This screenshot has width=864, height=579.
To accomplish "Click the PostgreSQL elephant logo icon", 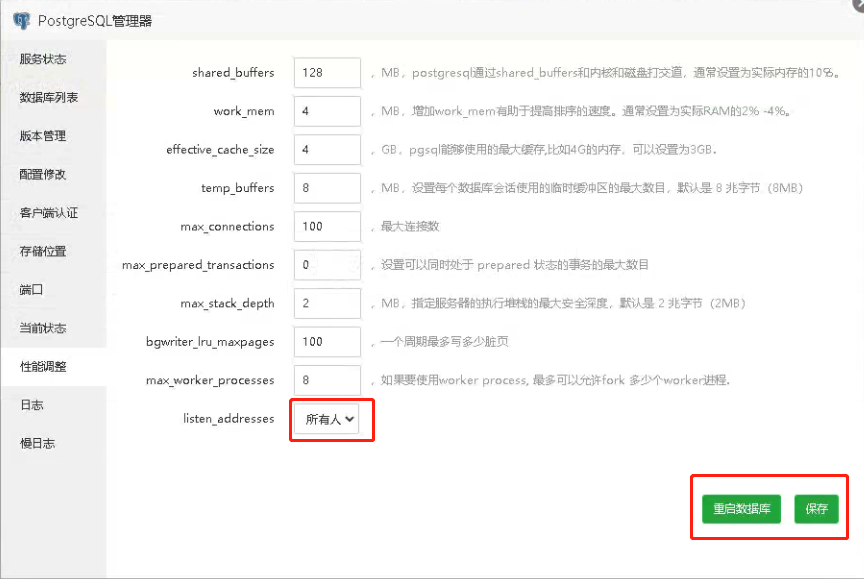I will (x=21, y=21).
